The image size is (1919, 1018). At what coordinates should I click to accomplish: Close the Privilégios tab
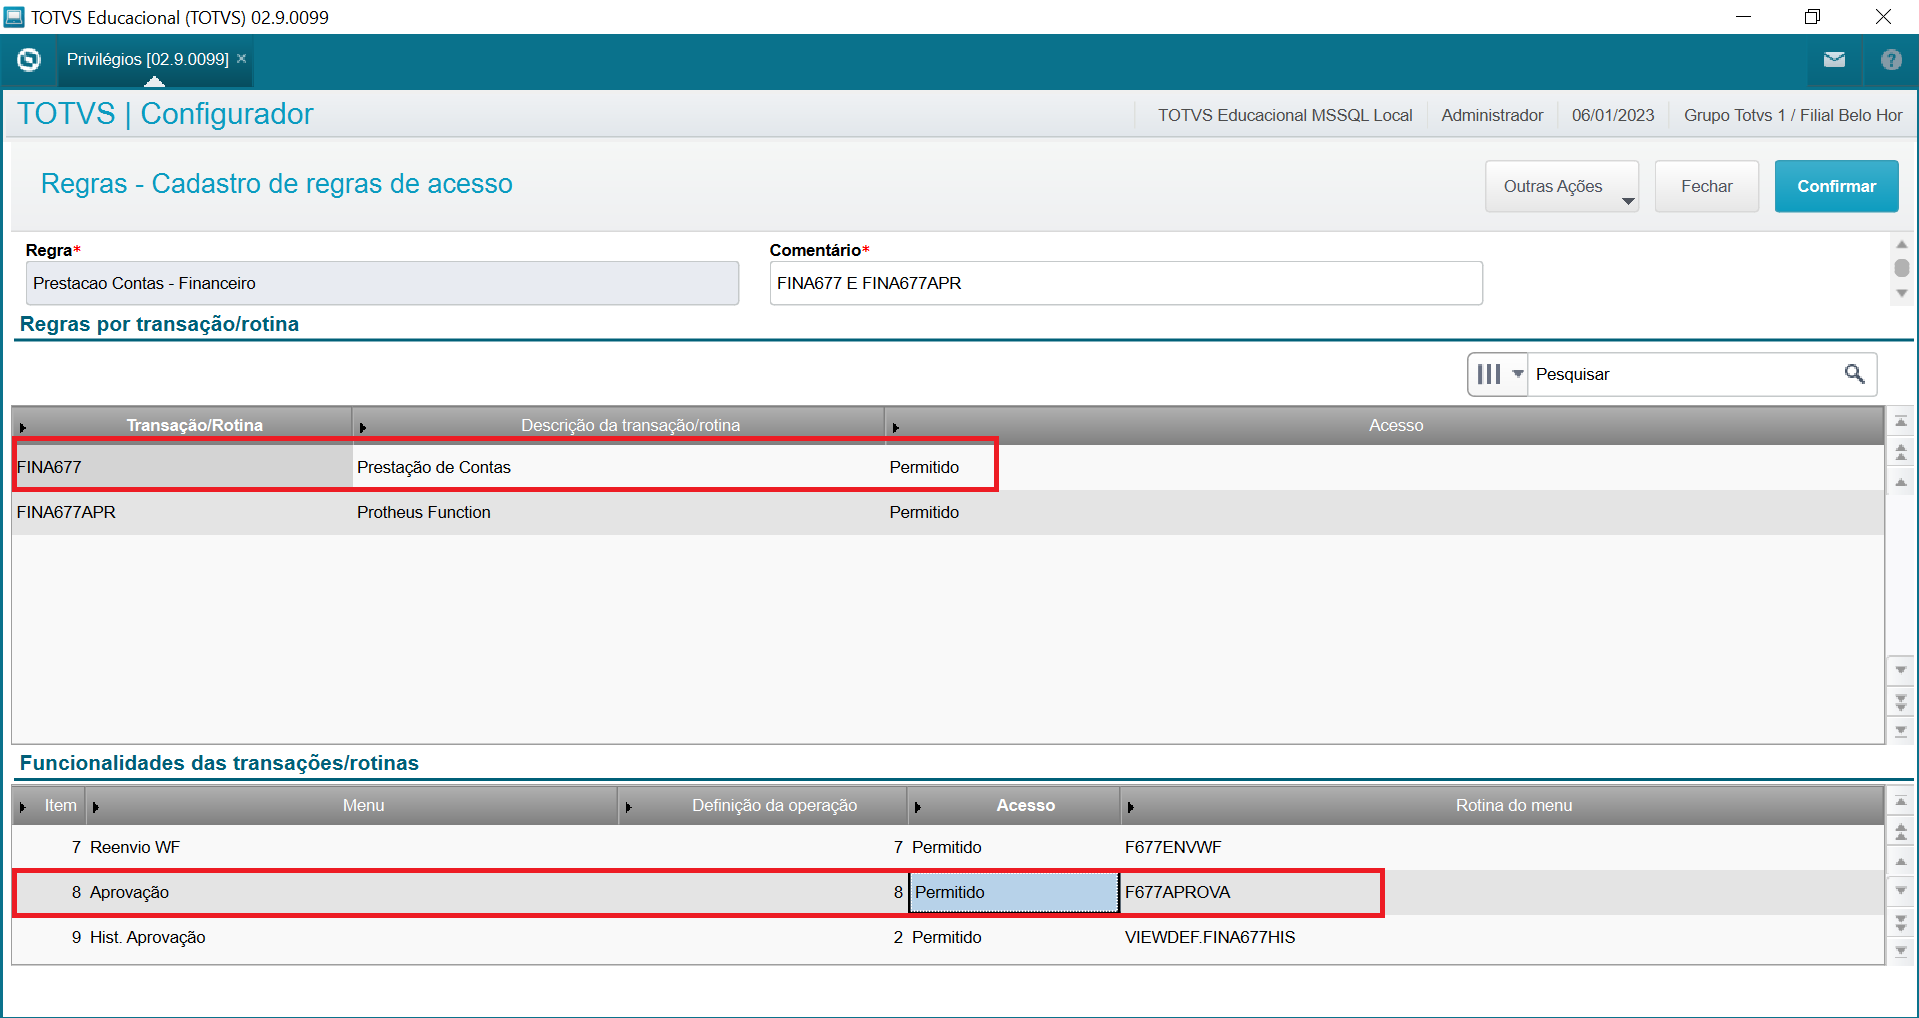(241, 59)
